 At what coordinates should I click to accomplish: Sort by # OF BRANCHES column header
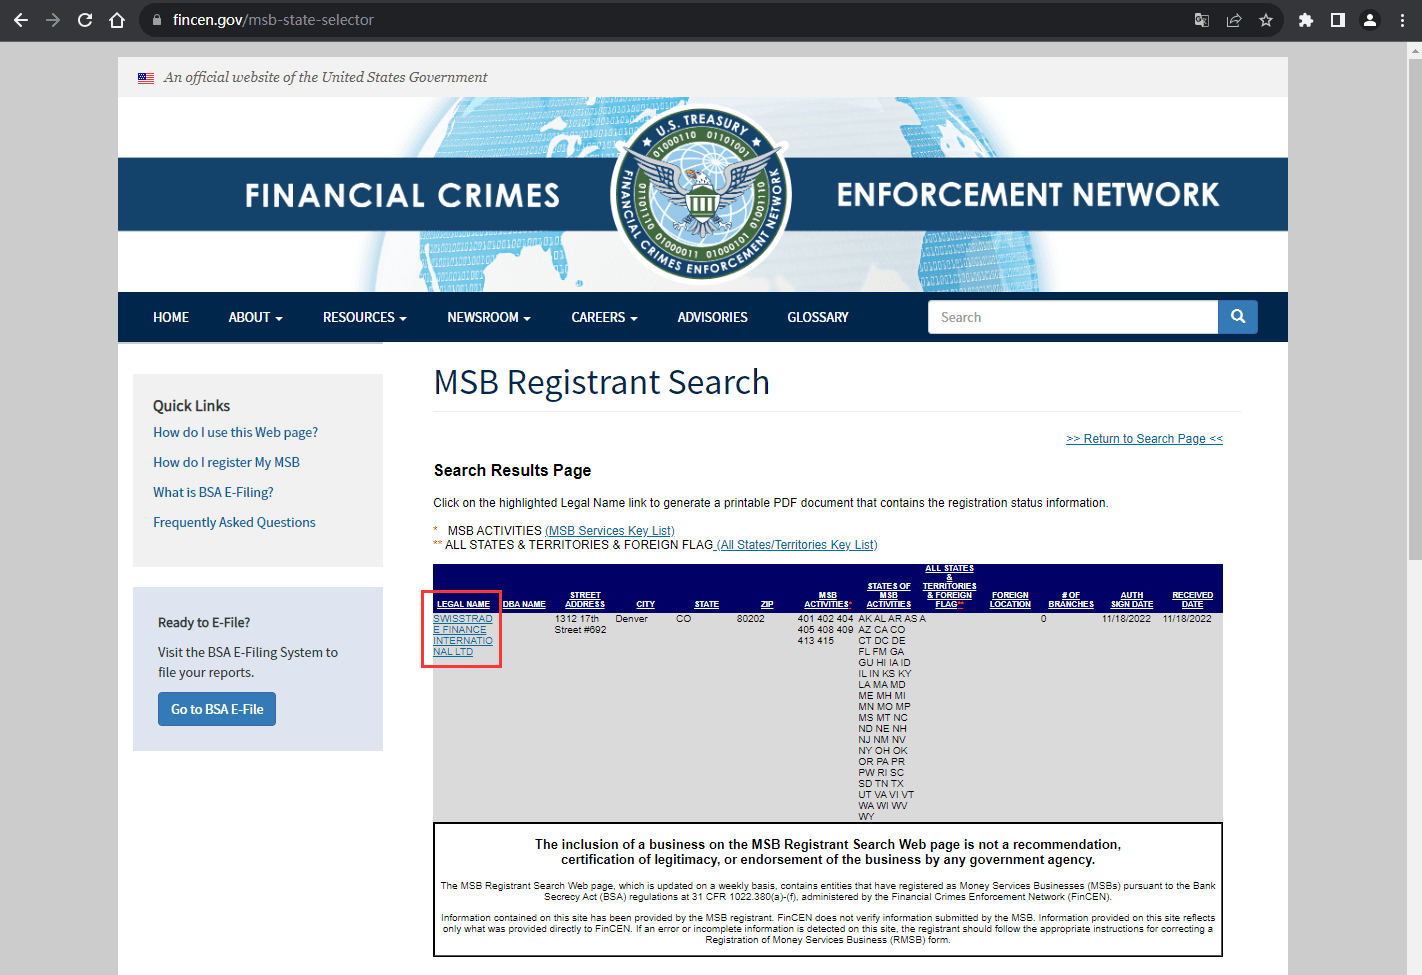click(1071, 600)
